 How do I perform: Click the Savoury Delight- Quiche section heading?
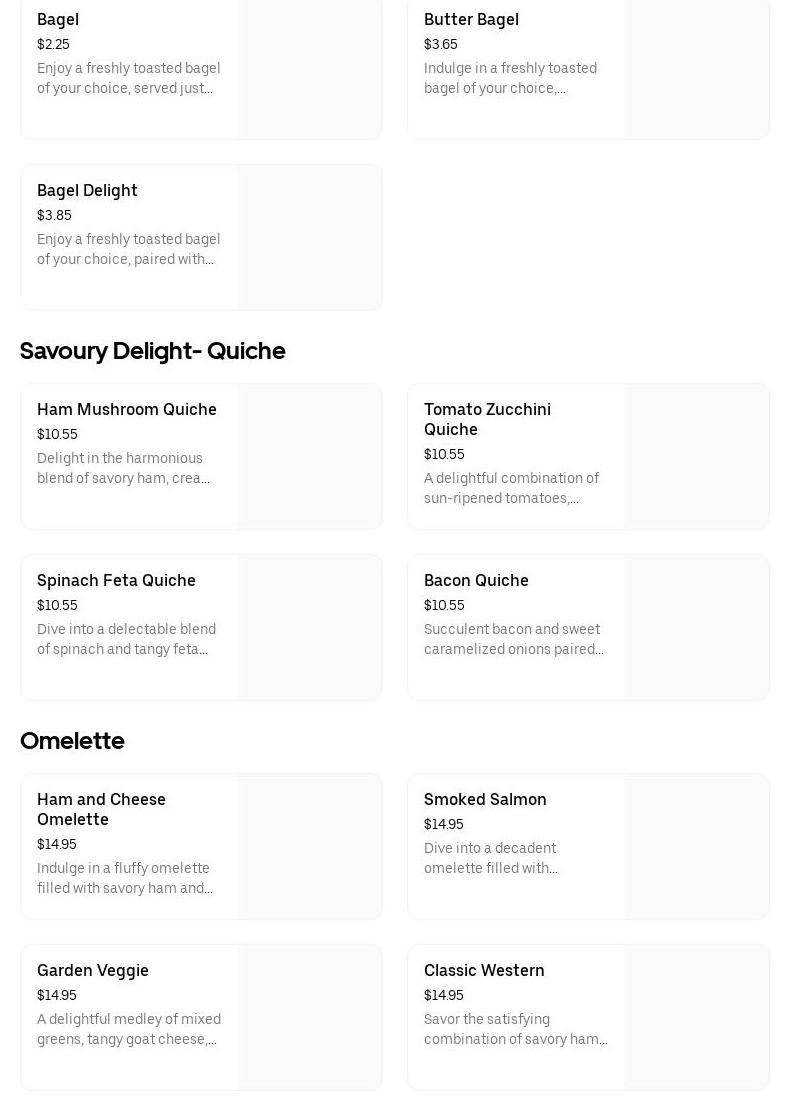click(x=153, y=351)
